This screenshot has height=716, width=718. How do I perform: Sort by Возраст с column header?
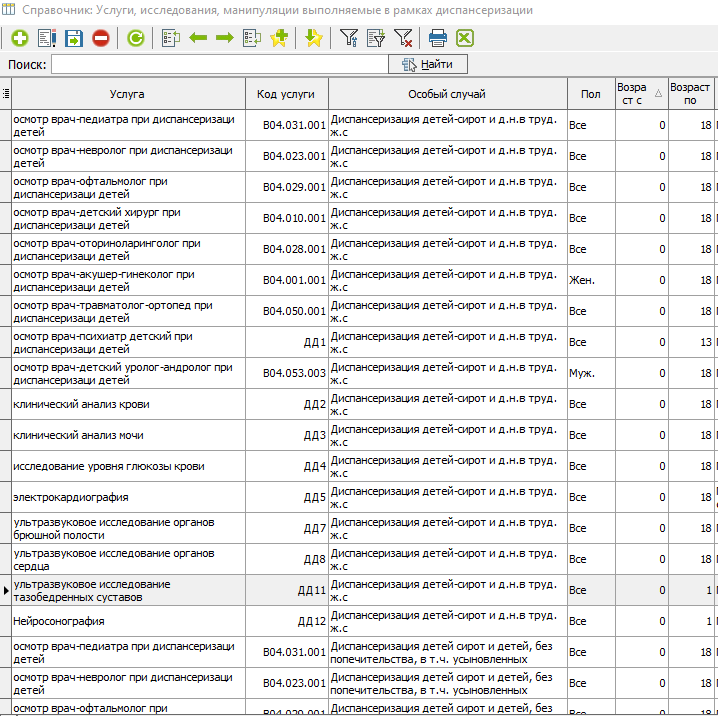pos(640,94)
